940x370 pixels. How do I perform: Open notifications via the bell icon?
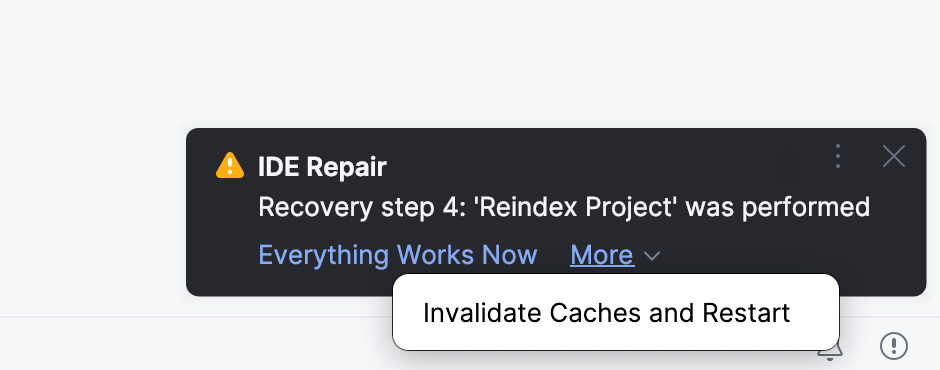[x=831, y=351]
